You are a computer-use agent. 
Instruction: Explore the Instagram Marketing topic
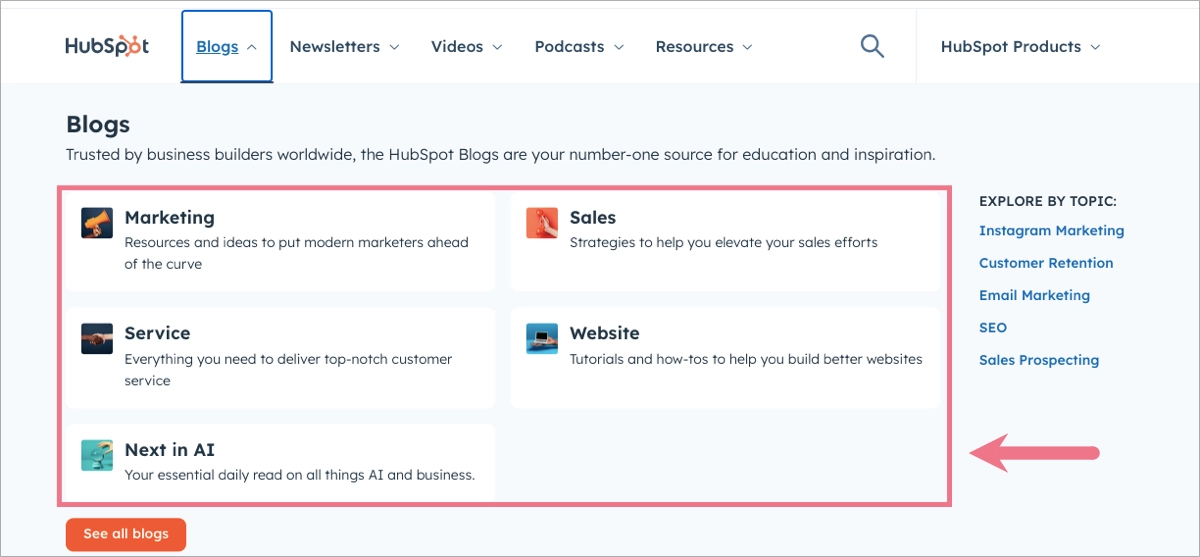[x=1051, y=230]
